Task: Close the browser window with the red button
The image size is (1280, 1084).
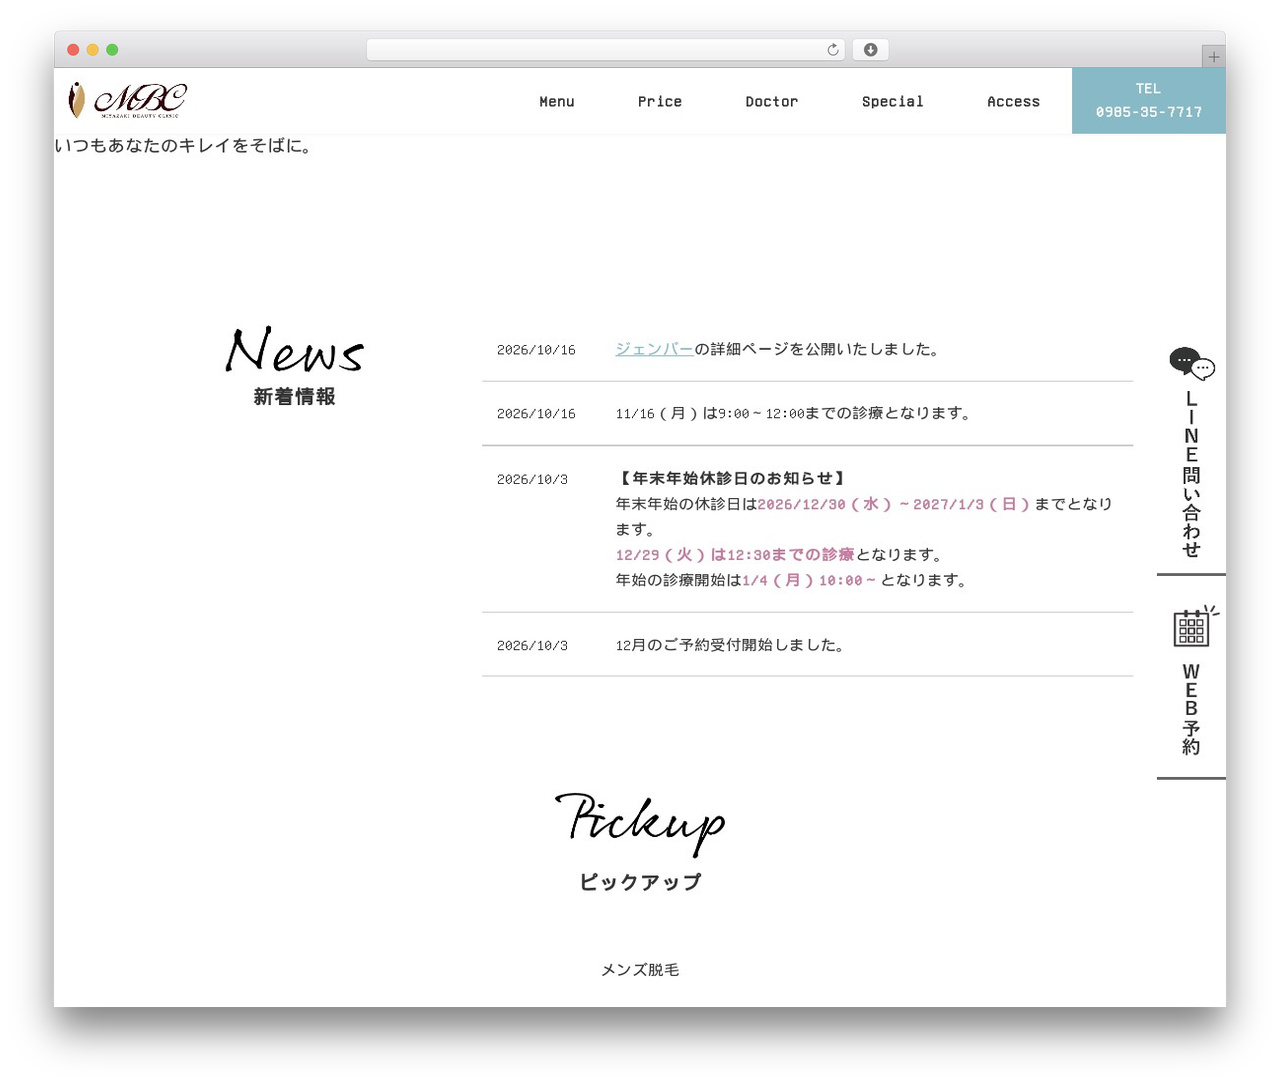Action: coord(73,50)
